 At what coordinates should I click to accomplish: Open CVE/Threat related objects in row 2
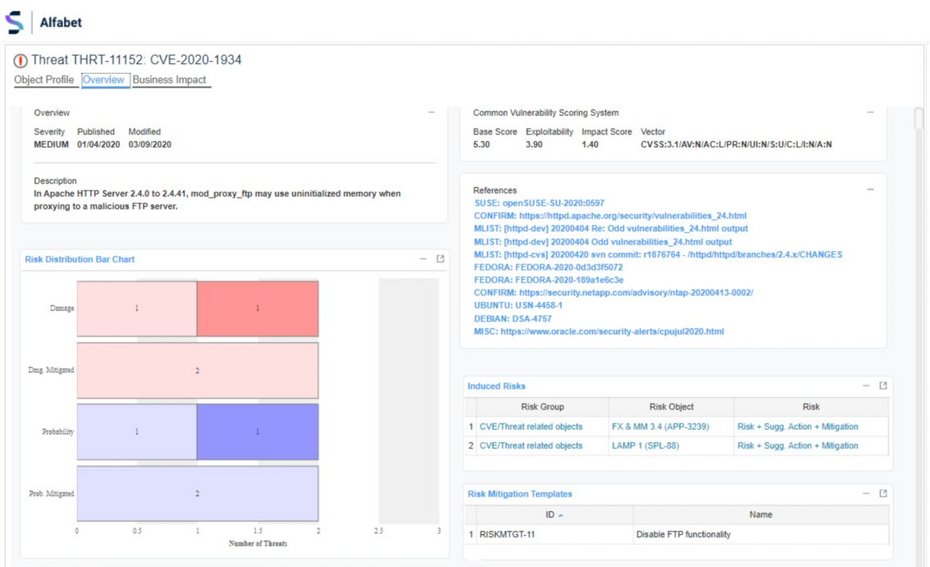(x=531, y=445)
